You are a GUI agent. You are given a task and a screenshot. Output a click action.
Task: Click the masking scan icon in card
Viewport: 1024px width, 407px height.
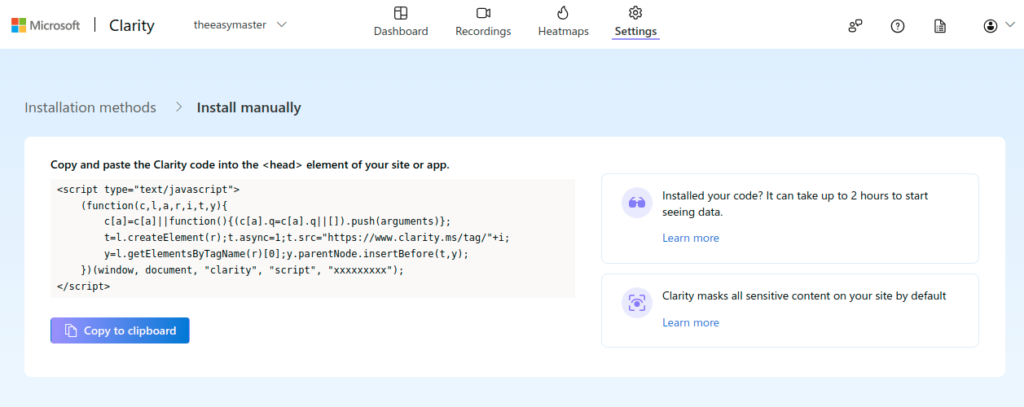tap(637, 302)
